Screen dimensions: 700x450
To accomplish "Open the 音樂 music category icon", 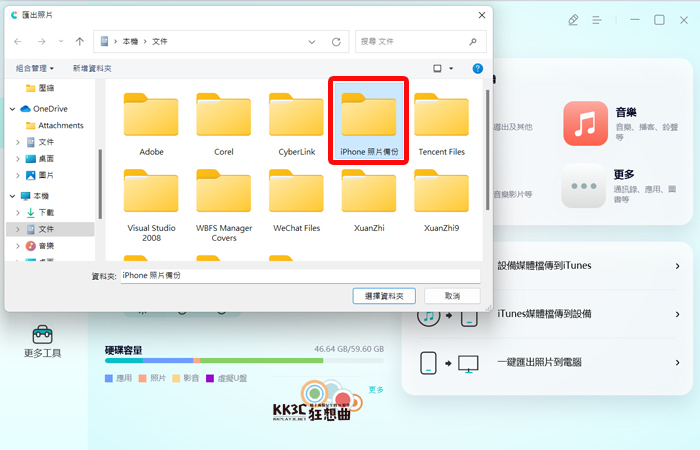I will coord(585,123).
